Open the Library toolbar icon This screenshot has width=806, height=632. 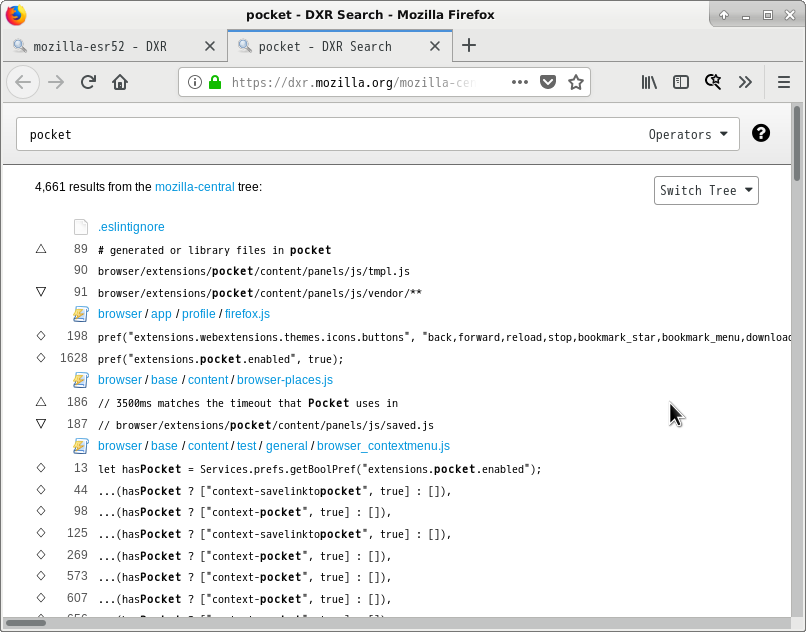[x=649, y=82]
